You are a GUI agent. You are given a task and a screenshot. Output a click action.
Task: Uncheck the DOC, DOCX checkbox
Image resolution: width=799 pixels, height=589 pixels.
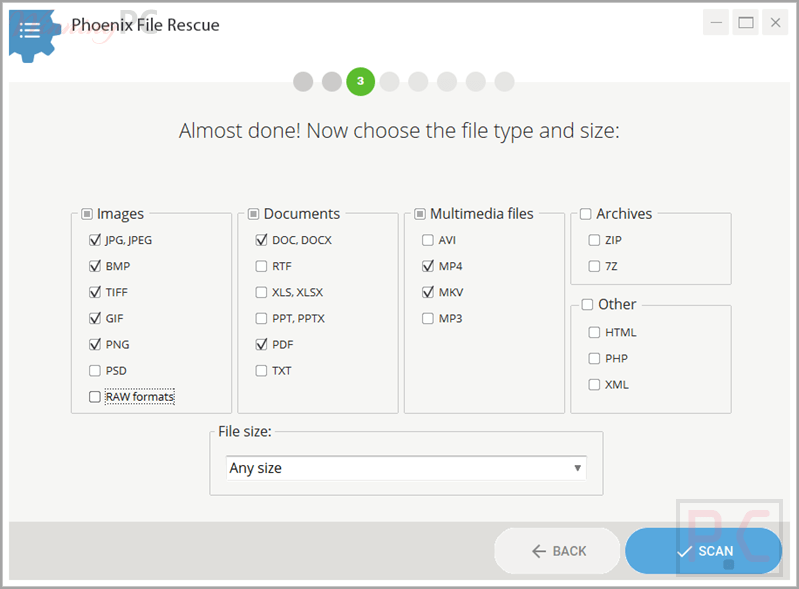[261, 240]
